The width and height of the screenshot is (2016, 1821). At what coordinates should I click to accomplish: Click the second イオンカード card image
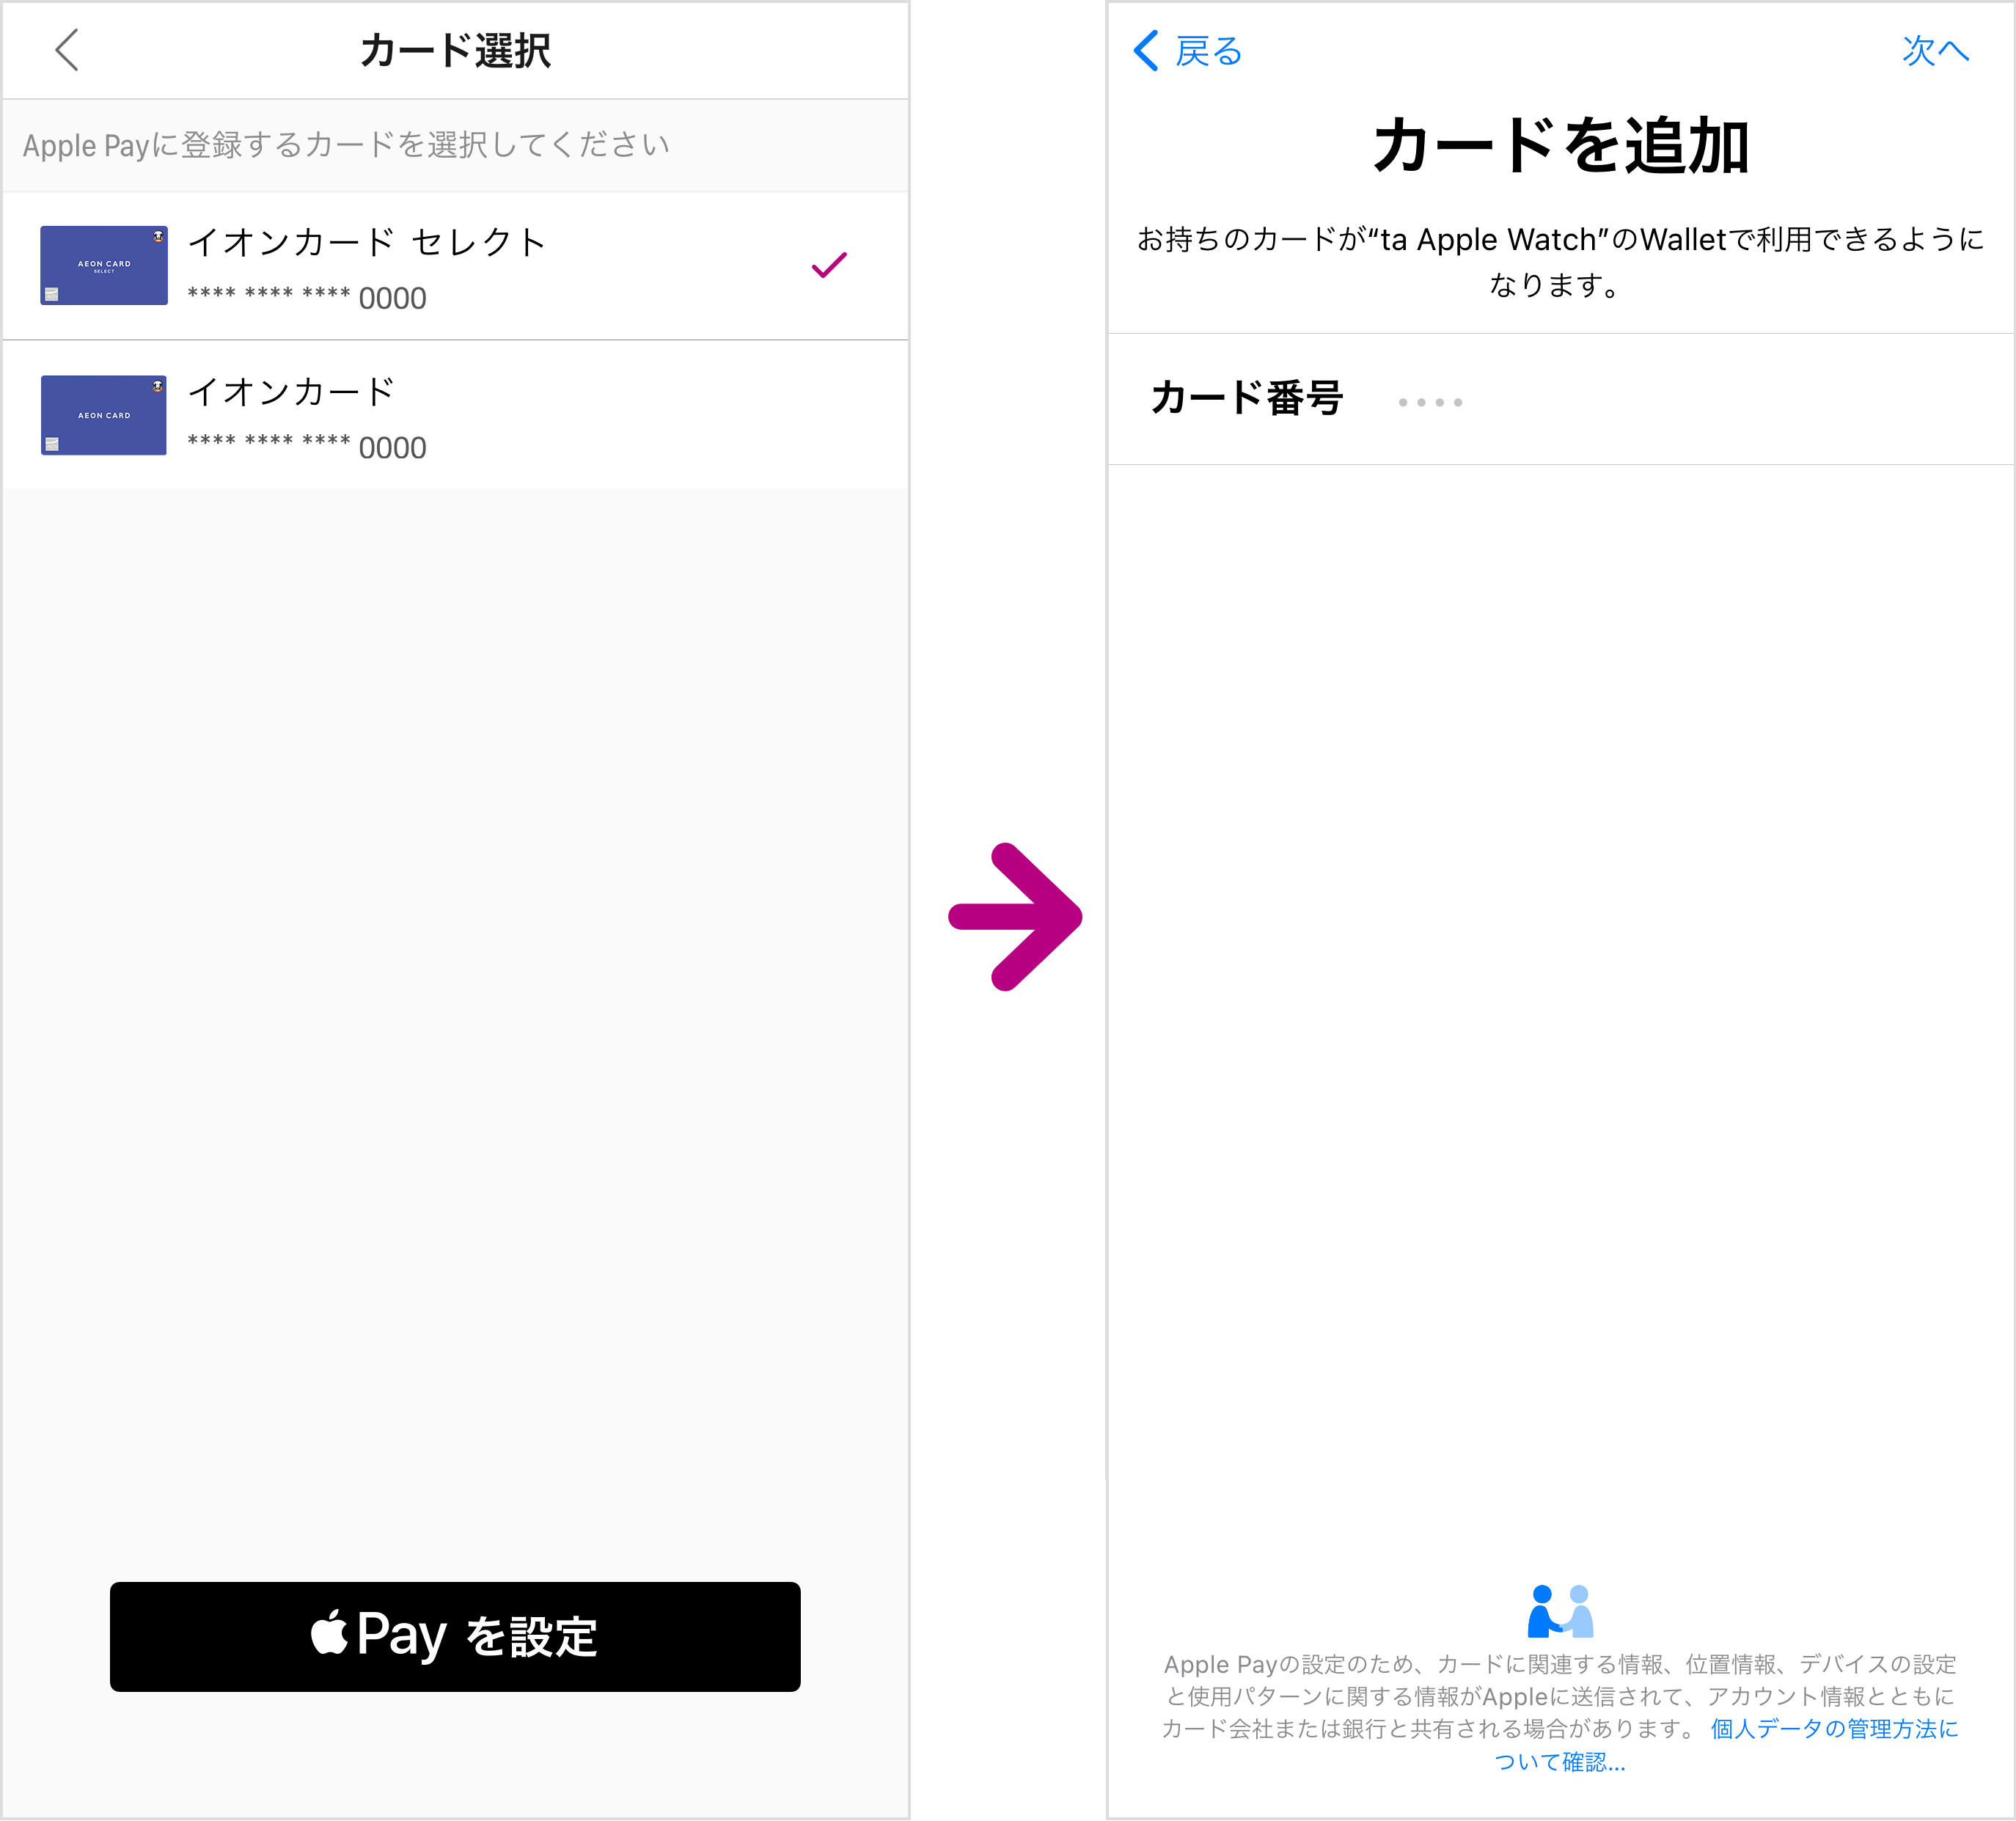[x=104, y=415]
